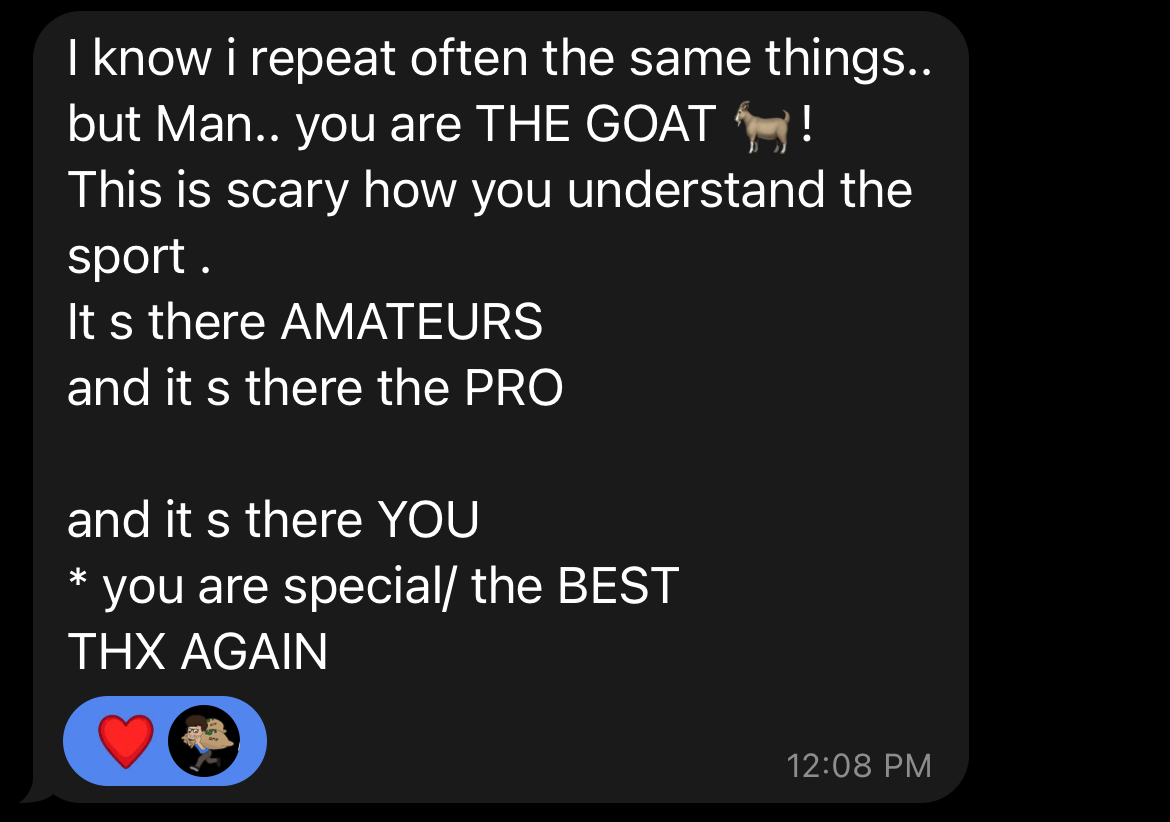Viewport: 1170px width, 822px height.
Task: Click the words THE GOAT
Action: 595,124
